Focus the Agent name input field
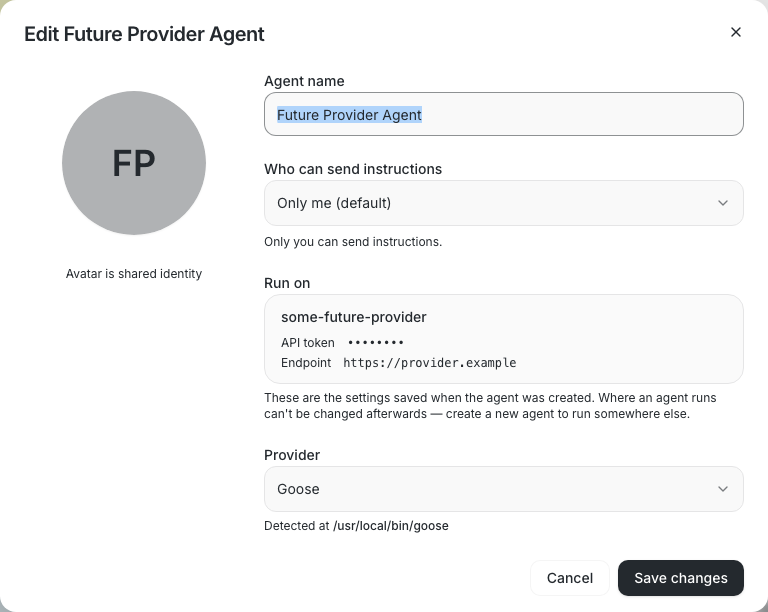This screenshot has width=768, height=612. tap(504, 115)
